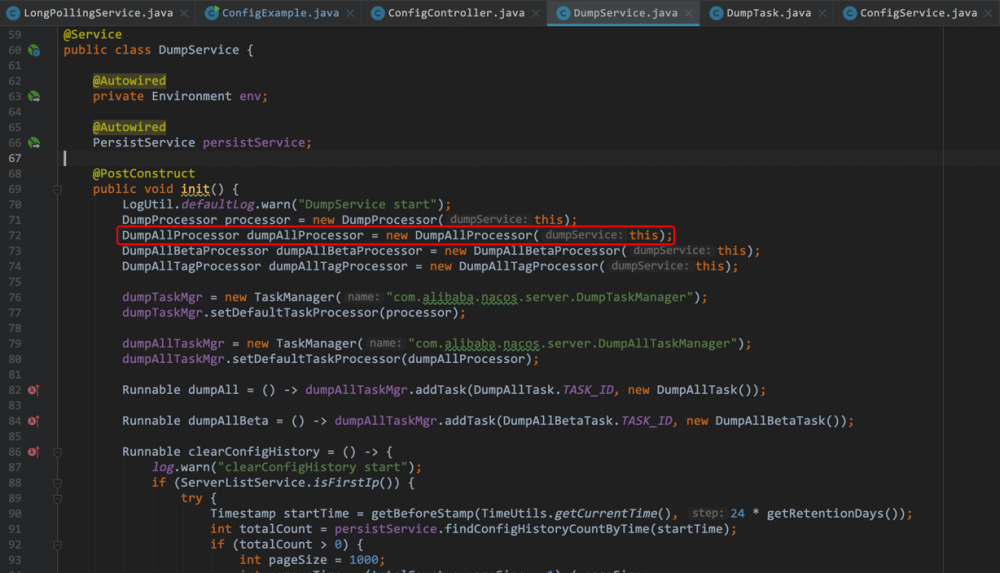Click the dumpAllTagProcessor variable name
Viewport: 1000px width, 573px height.
pyautogui.click(x=338, y=266)
